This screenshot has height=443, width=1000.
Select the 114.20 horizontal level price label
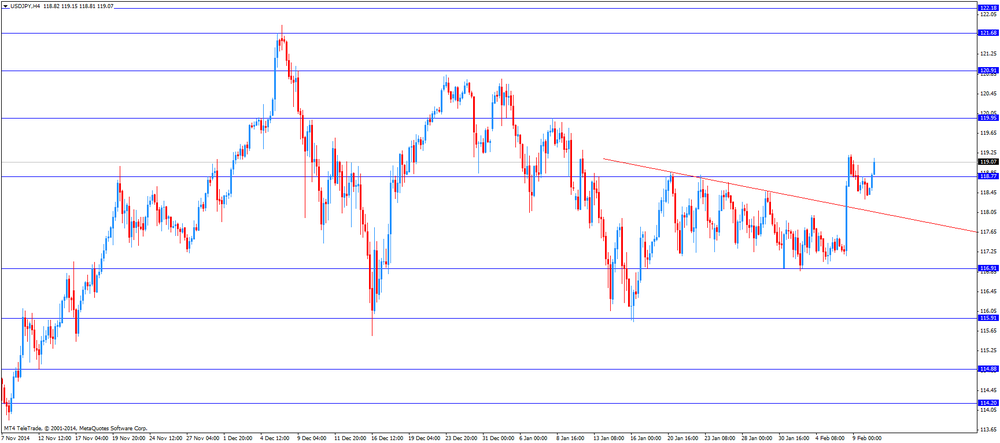pyautogui.click(x=987, y=403)
